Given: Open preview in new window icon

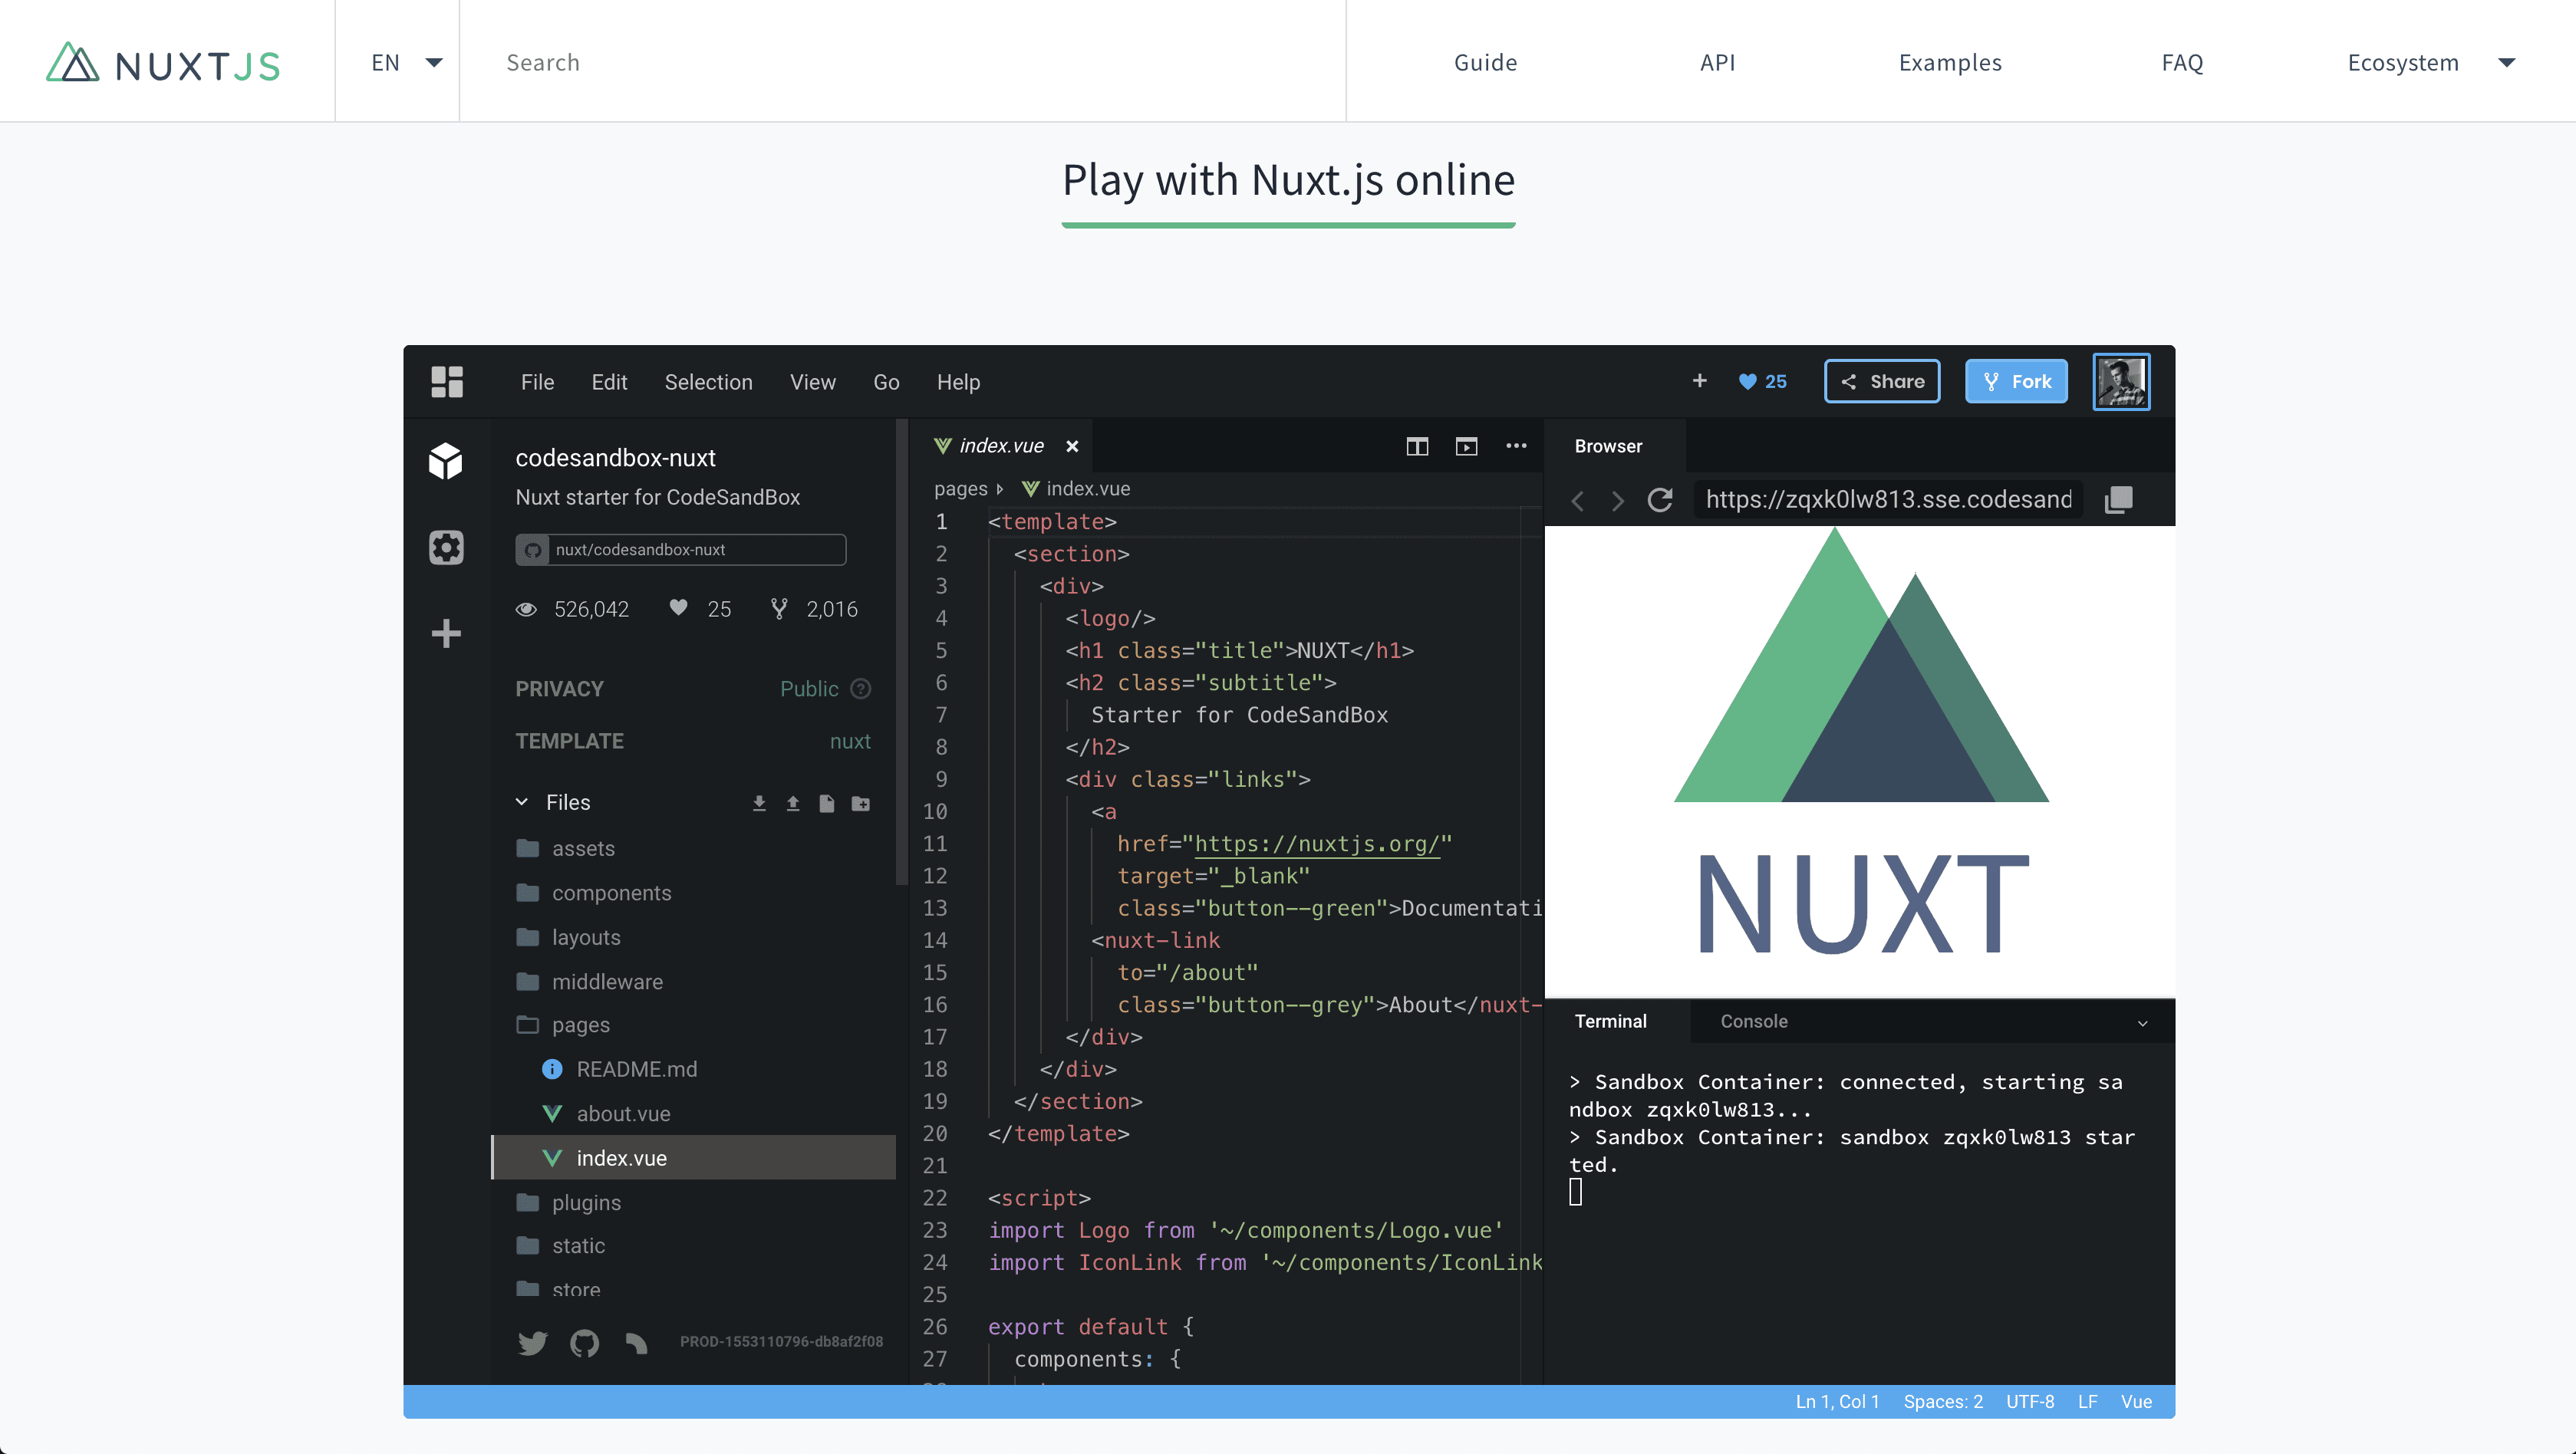Looking at the screenshot, I should click(x=2118, y=499).
